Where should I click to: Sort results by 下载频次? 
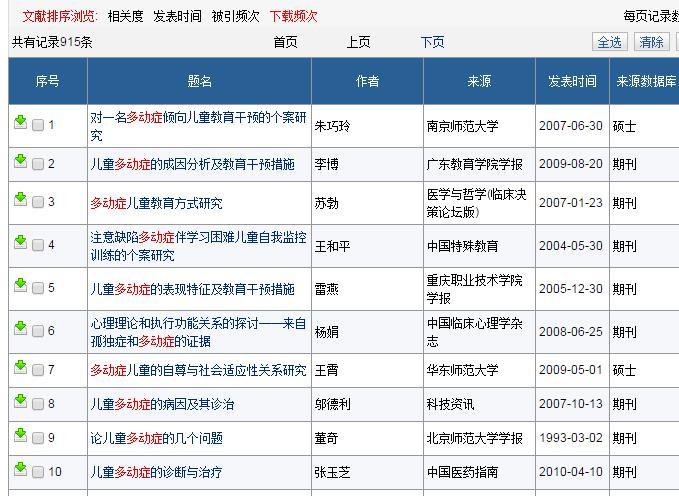pyautogui.click(x=294, y=16)
